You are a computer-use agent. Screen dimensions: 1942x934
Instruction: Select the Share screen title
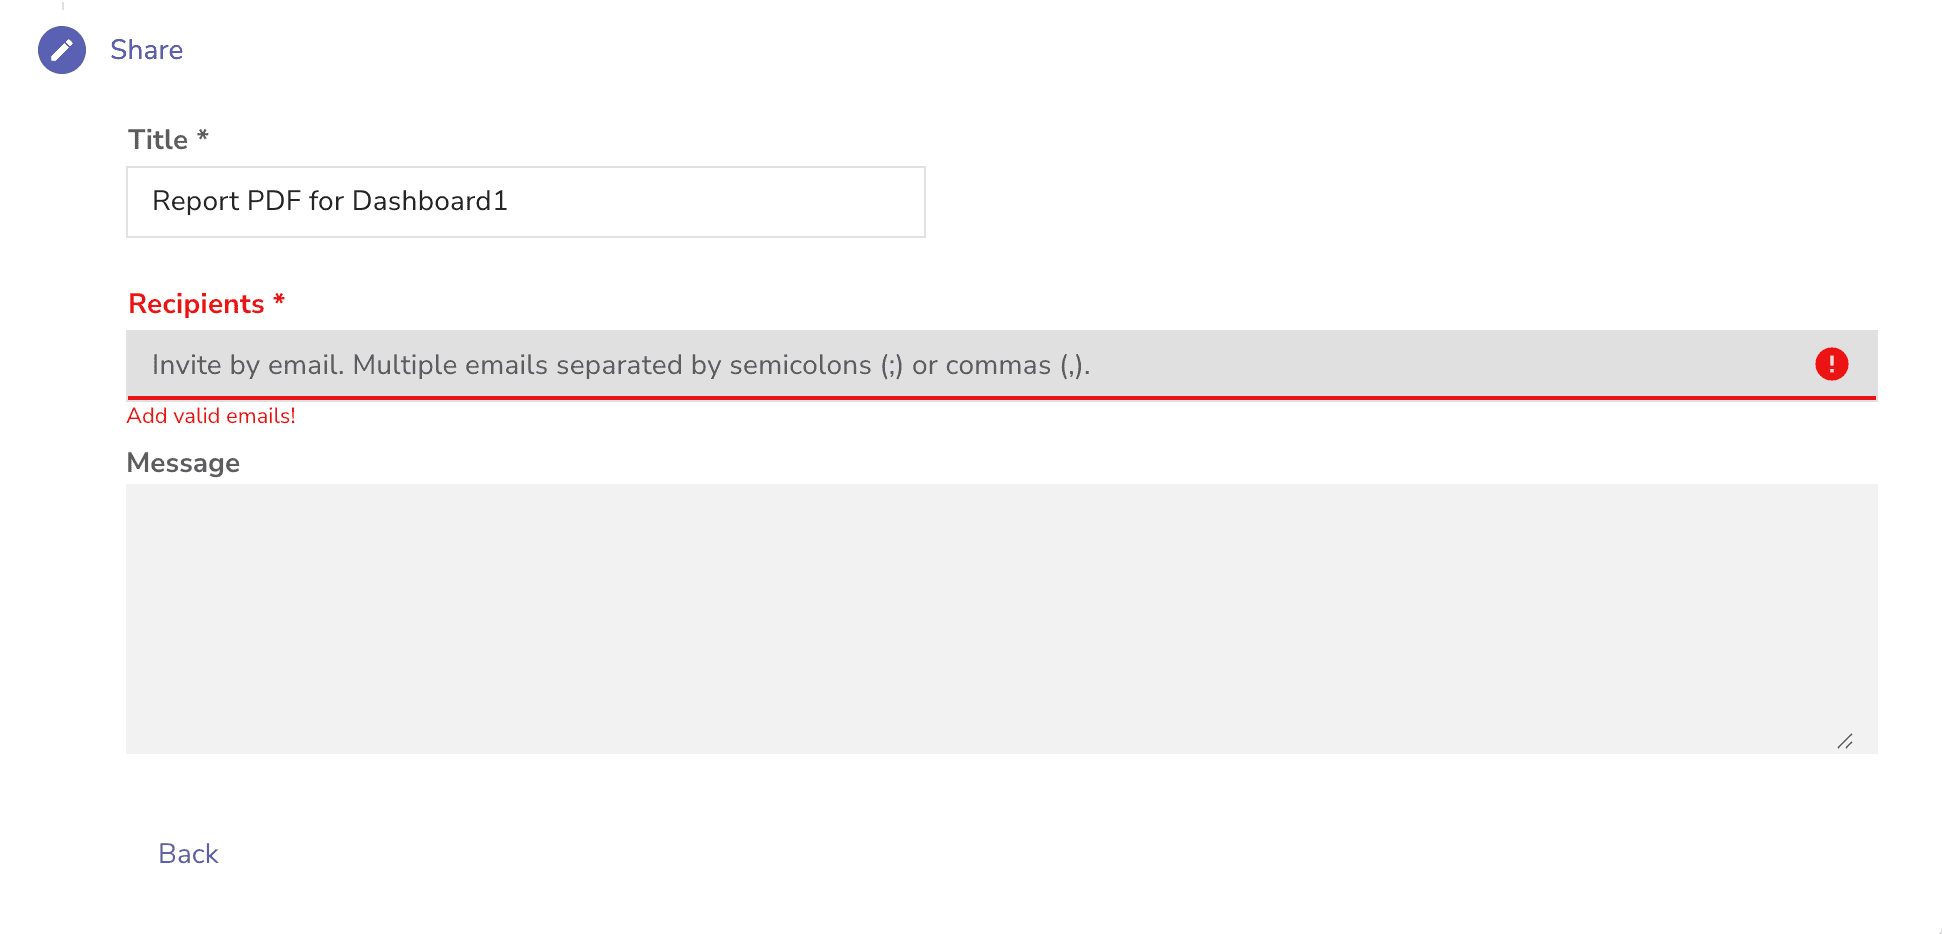tap(146, 49)
